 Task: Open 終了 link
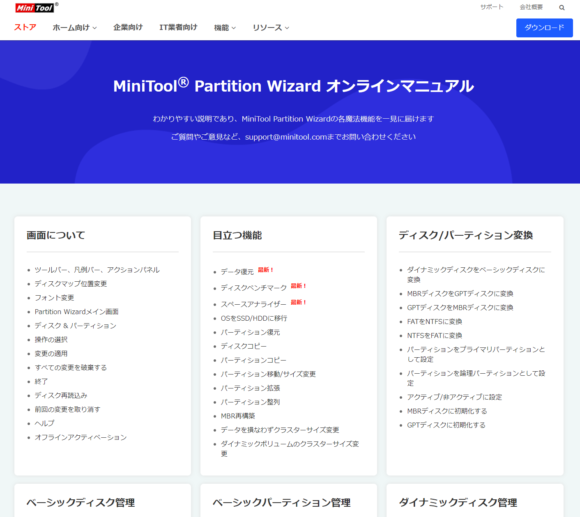click(41, 381)
